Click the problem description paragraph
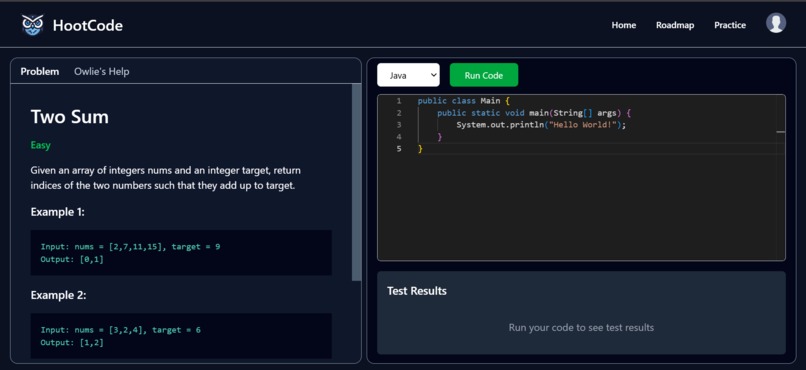 (x=166, y=178)
